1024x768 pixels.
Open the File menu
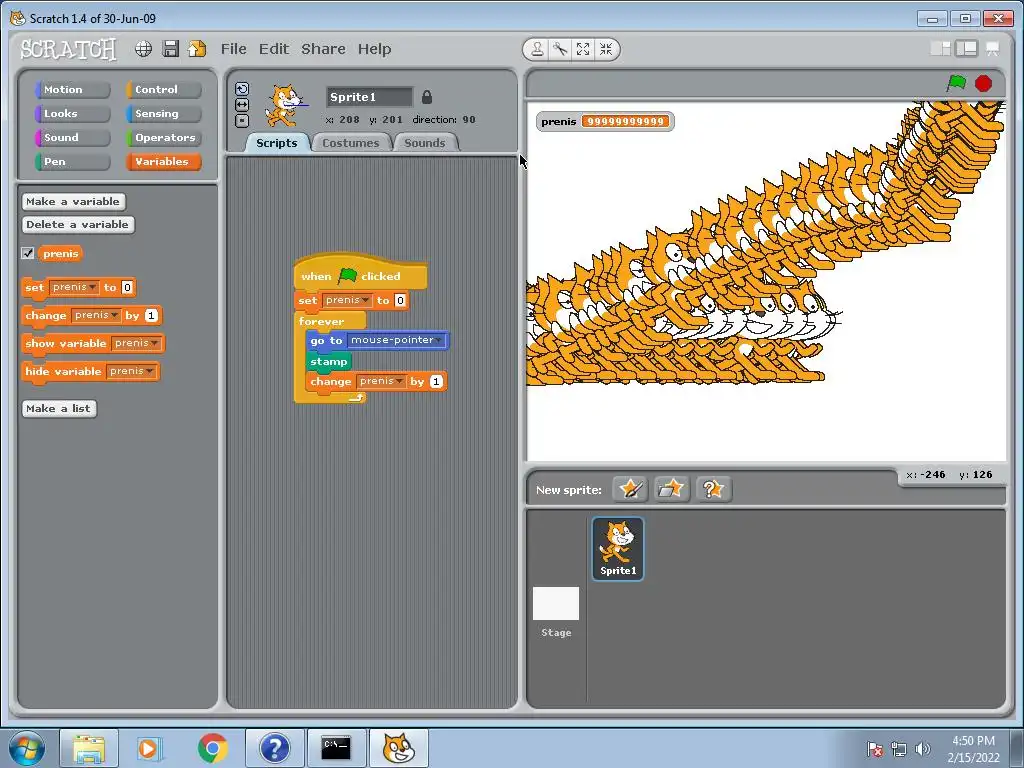[233, 49]
